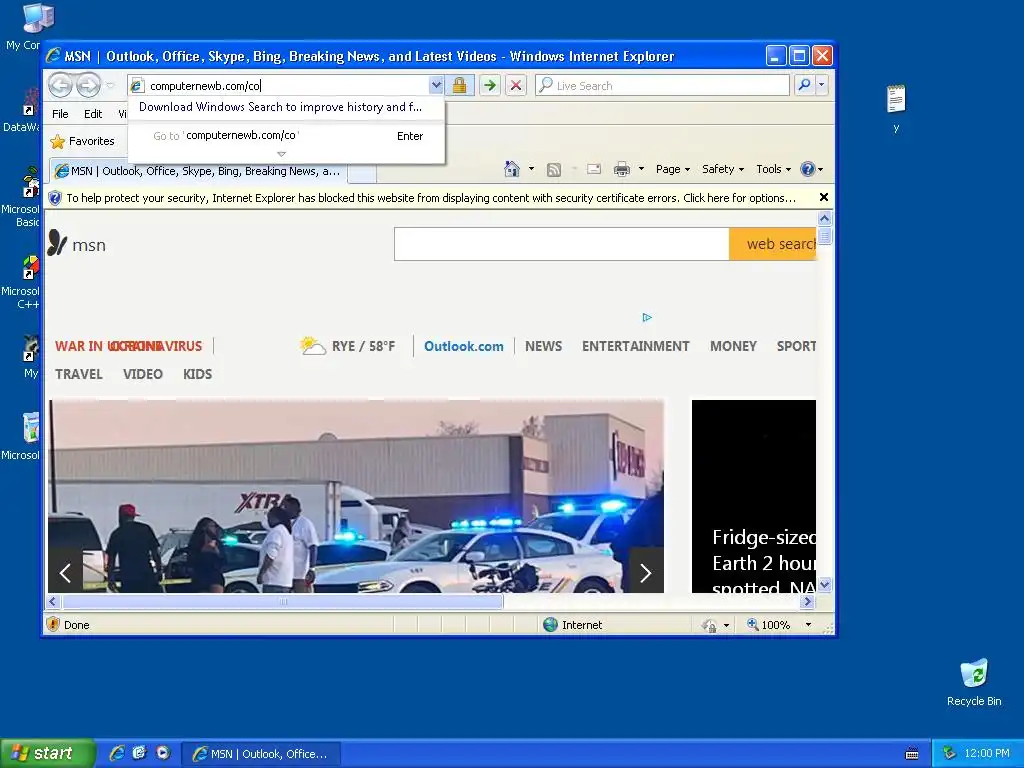
Task: Open the Page menu
Action: click(x=673, y=169)
